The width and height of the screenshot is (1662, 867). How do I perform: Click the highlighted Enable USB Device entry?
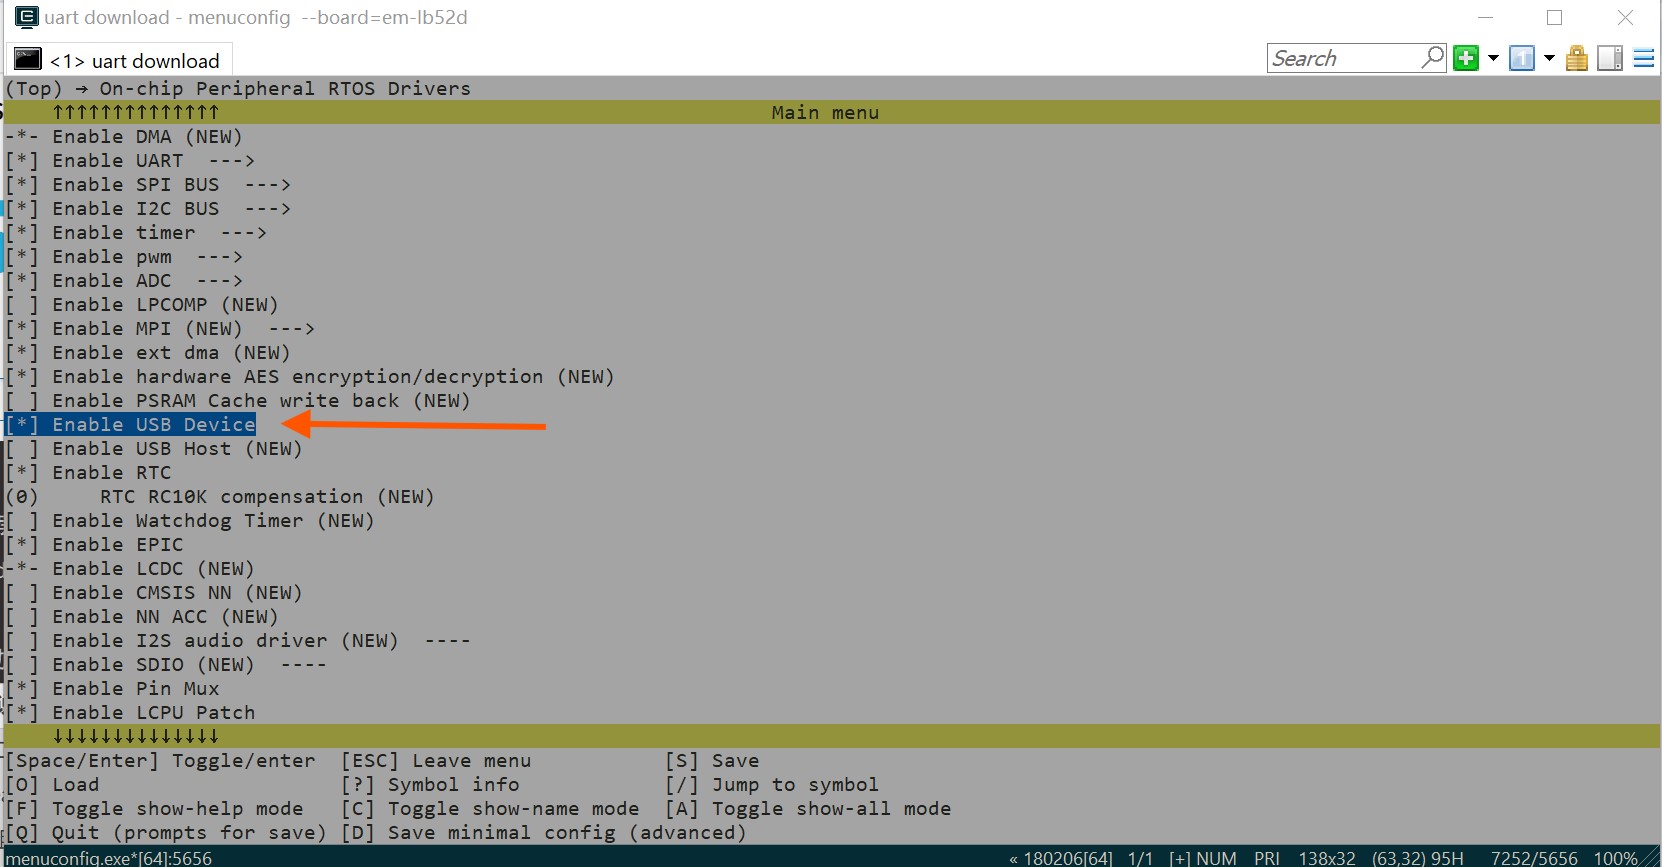point(153,425)
